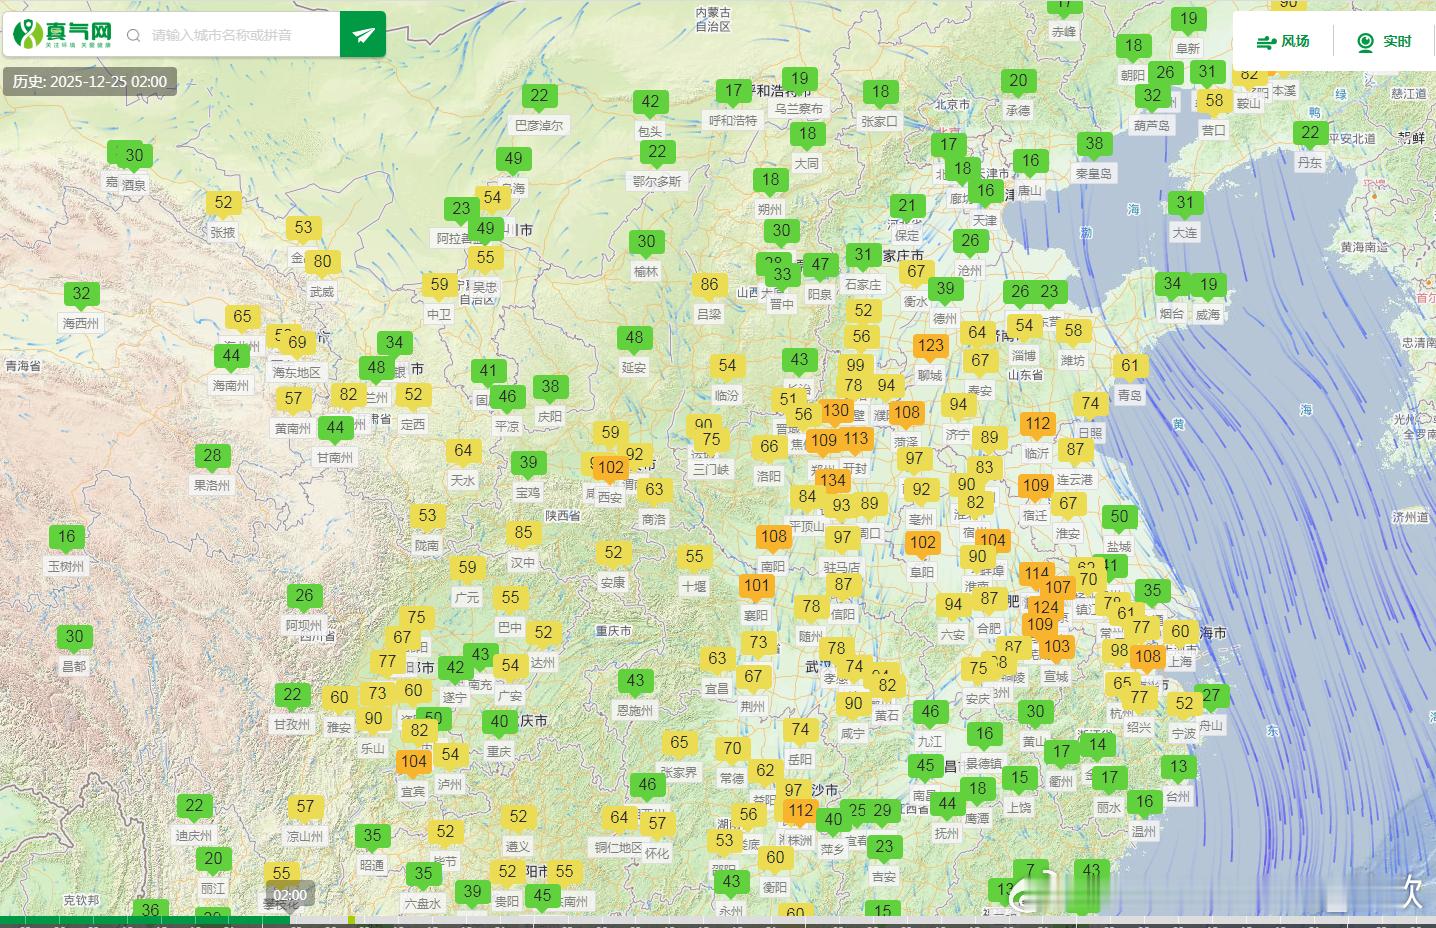Viewport: 1436px width, 928px height.
Task: Select the 鄂尔多斯 AQI 22 marker
Action: pos(657,153)
